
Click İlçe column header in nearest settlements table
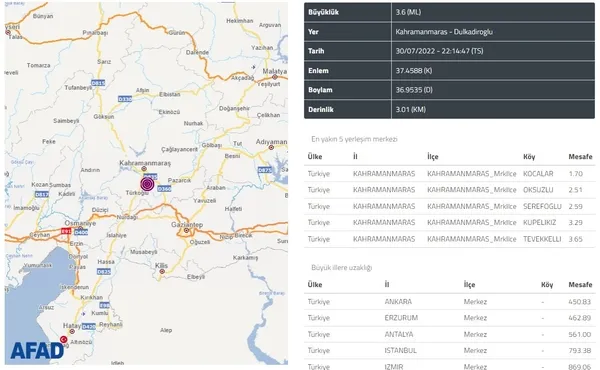[433, 156]
